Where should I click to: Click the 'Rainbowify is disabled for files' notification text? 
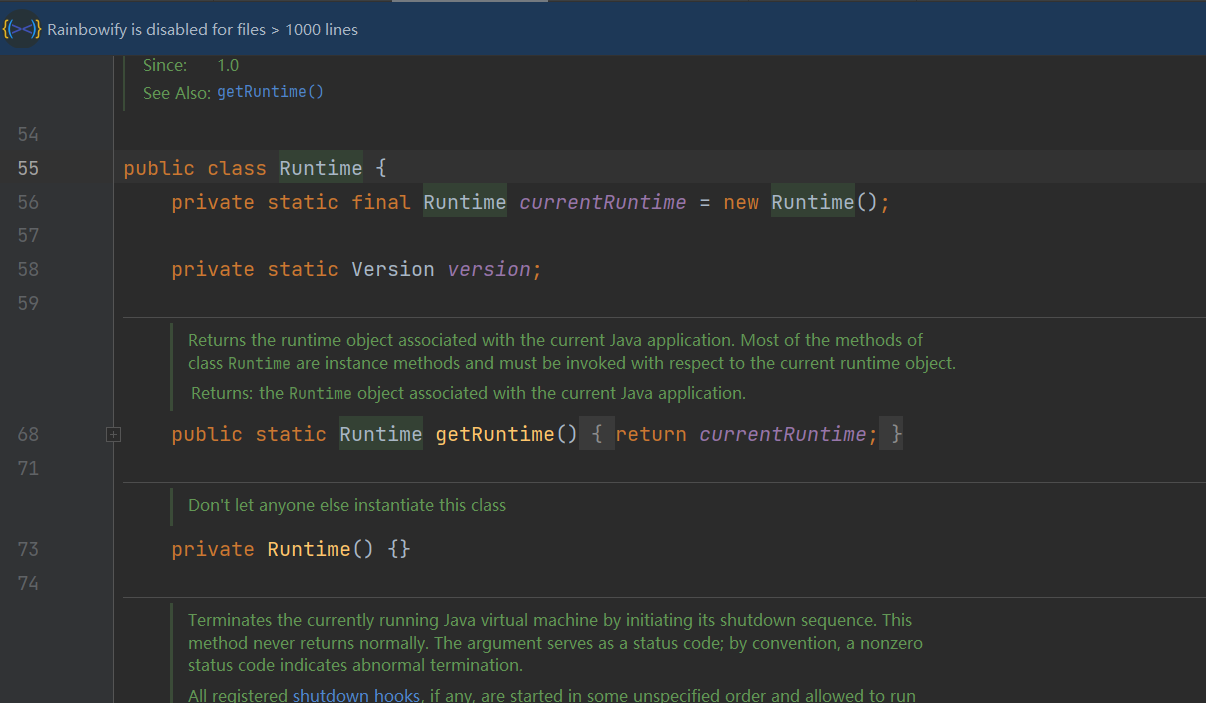[x=203, y=30]
